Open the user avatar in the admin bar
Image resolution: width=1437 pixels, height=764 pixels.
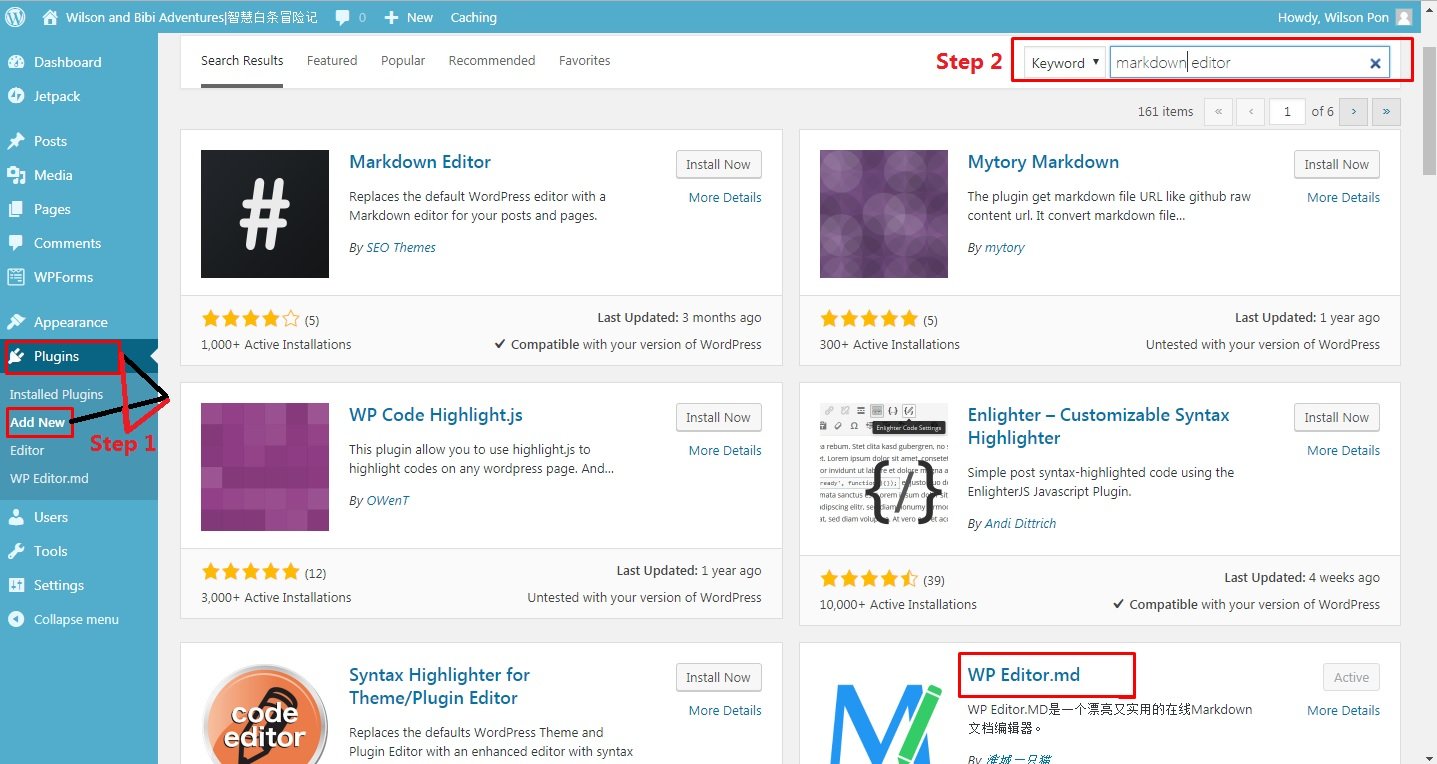click(1404, 17)
